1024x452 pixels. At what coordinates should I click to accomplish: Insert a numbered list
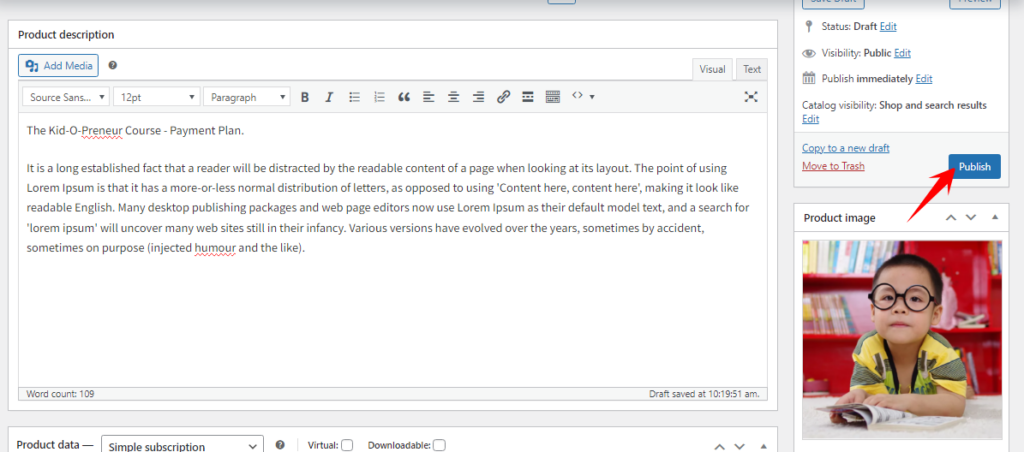[379, 97]
